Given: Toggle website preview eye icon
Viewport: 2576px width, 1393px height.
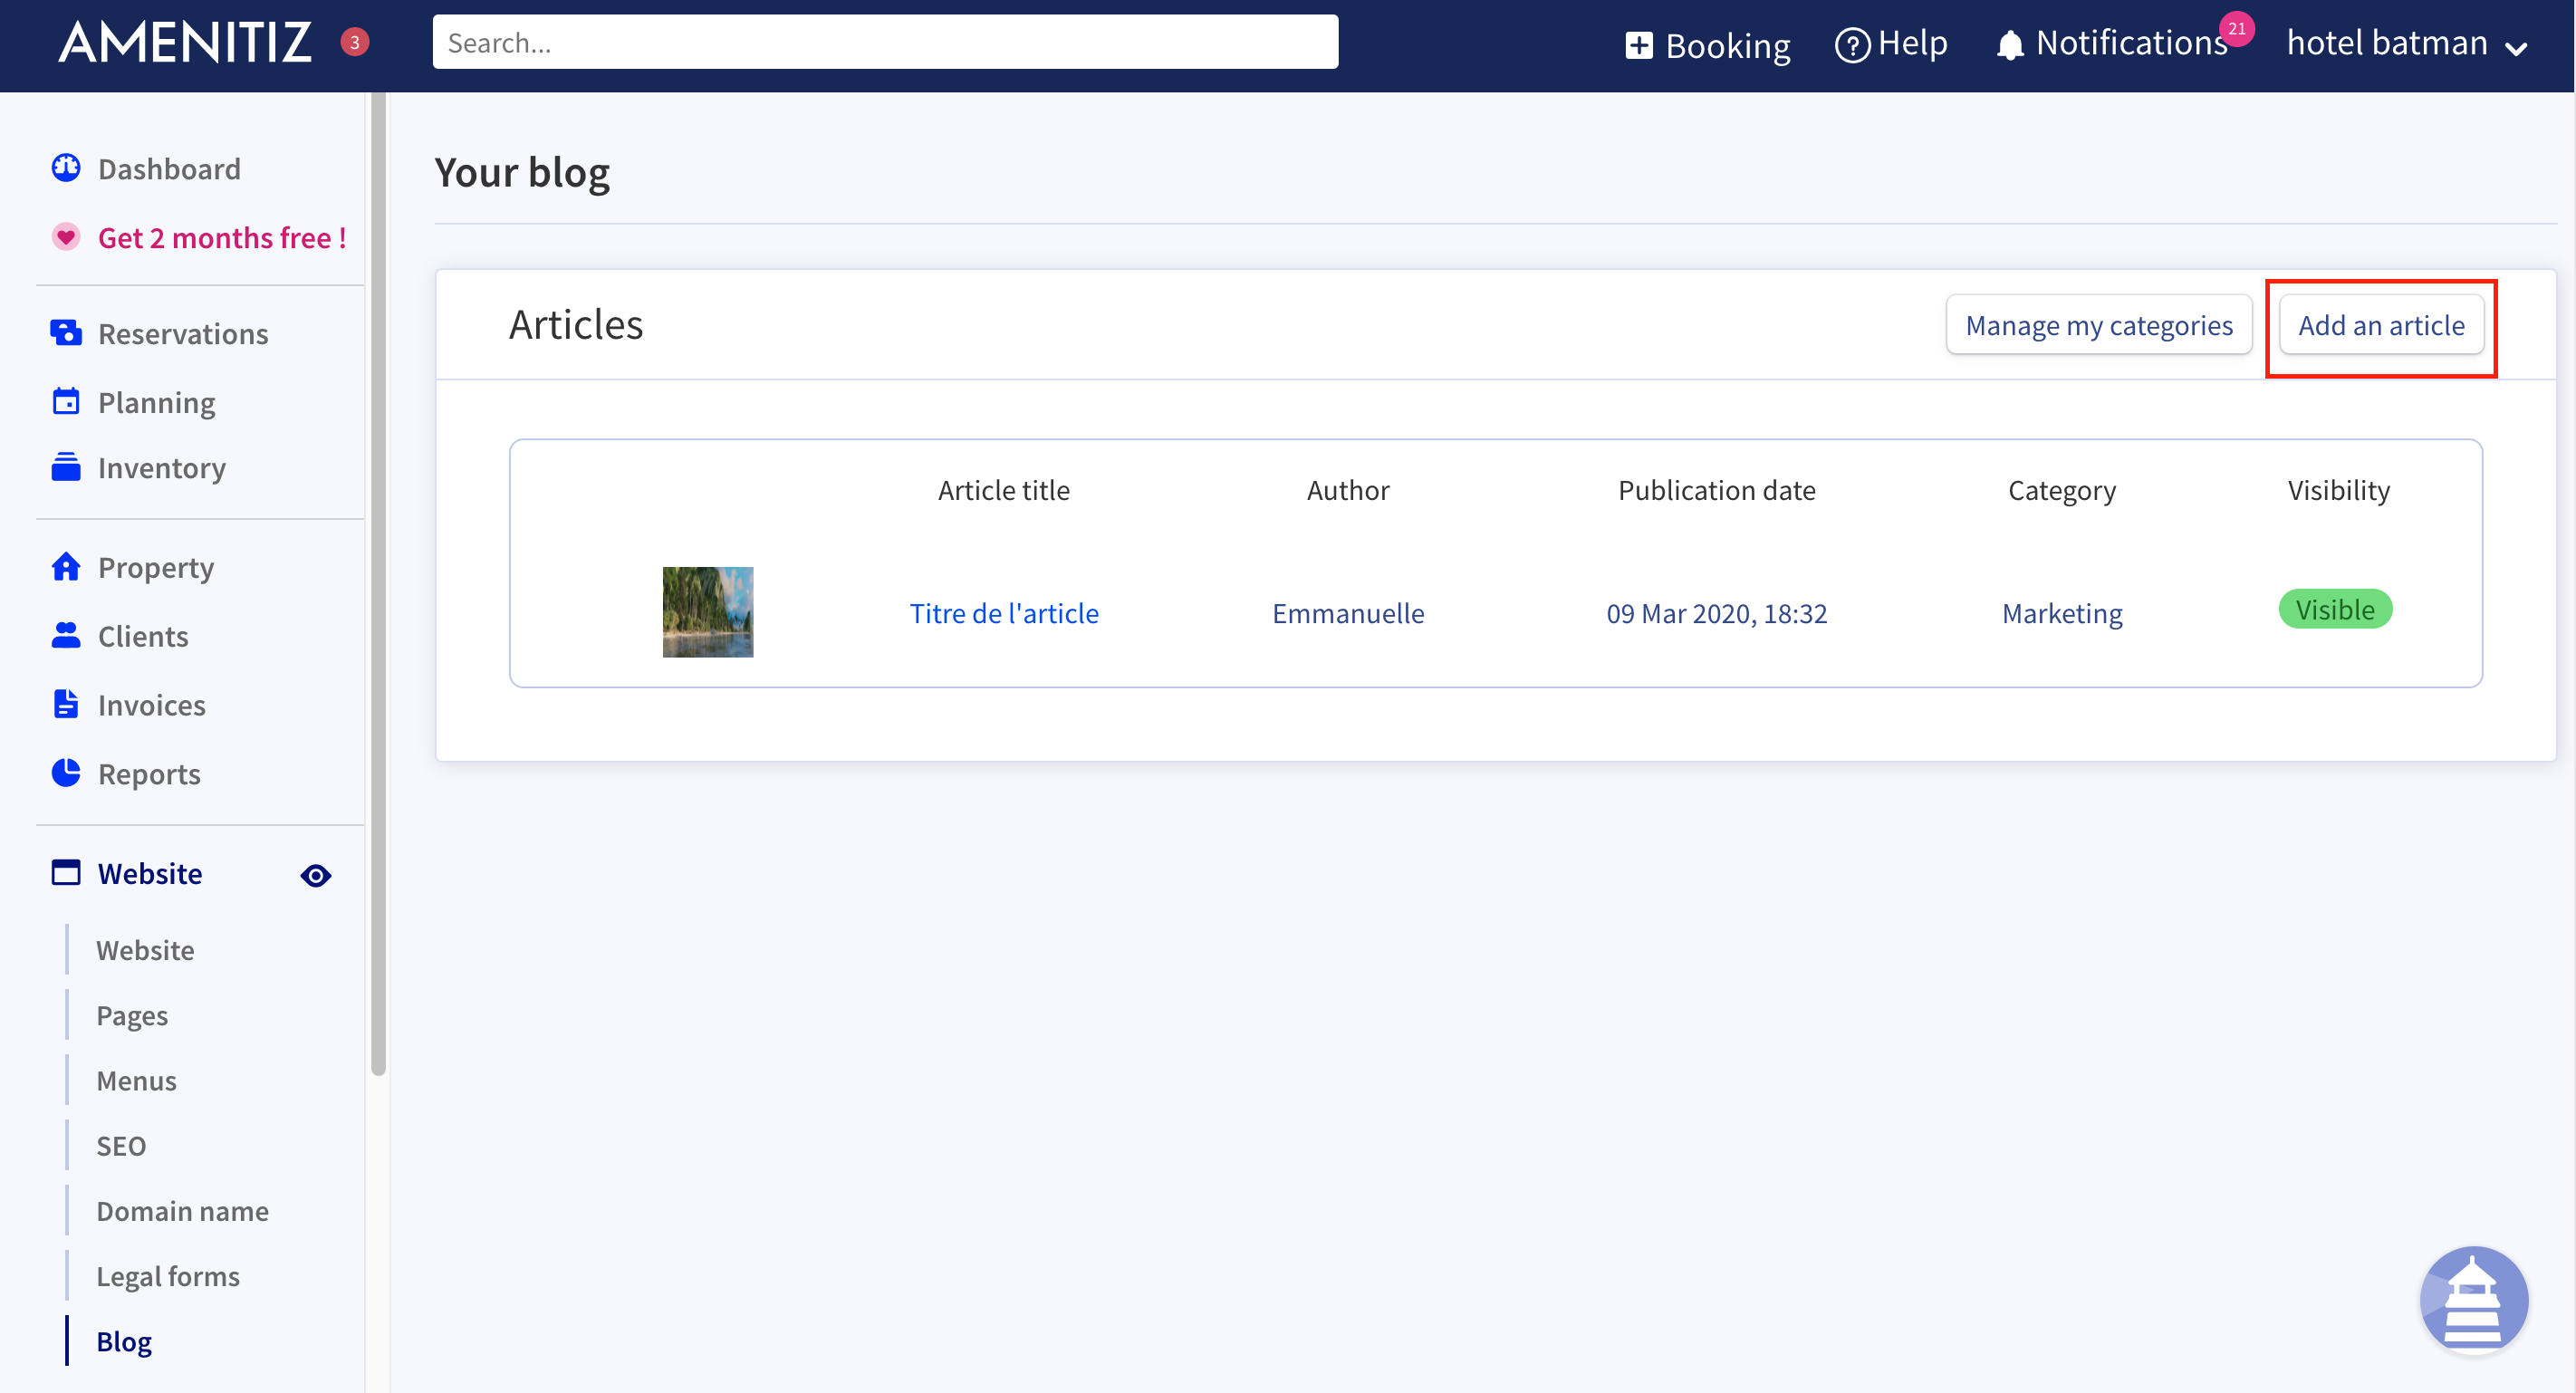Looking at the screenshot, I should 316,876.
